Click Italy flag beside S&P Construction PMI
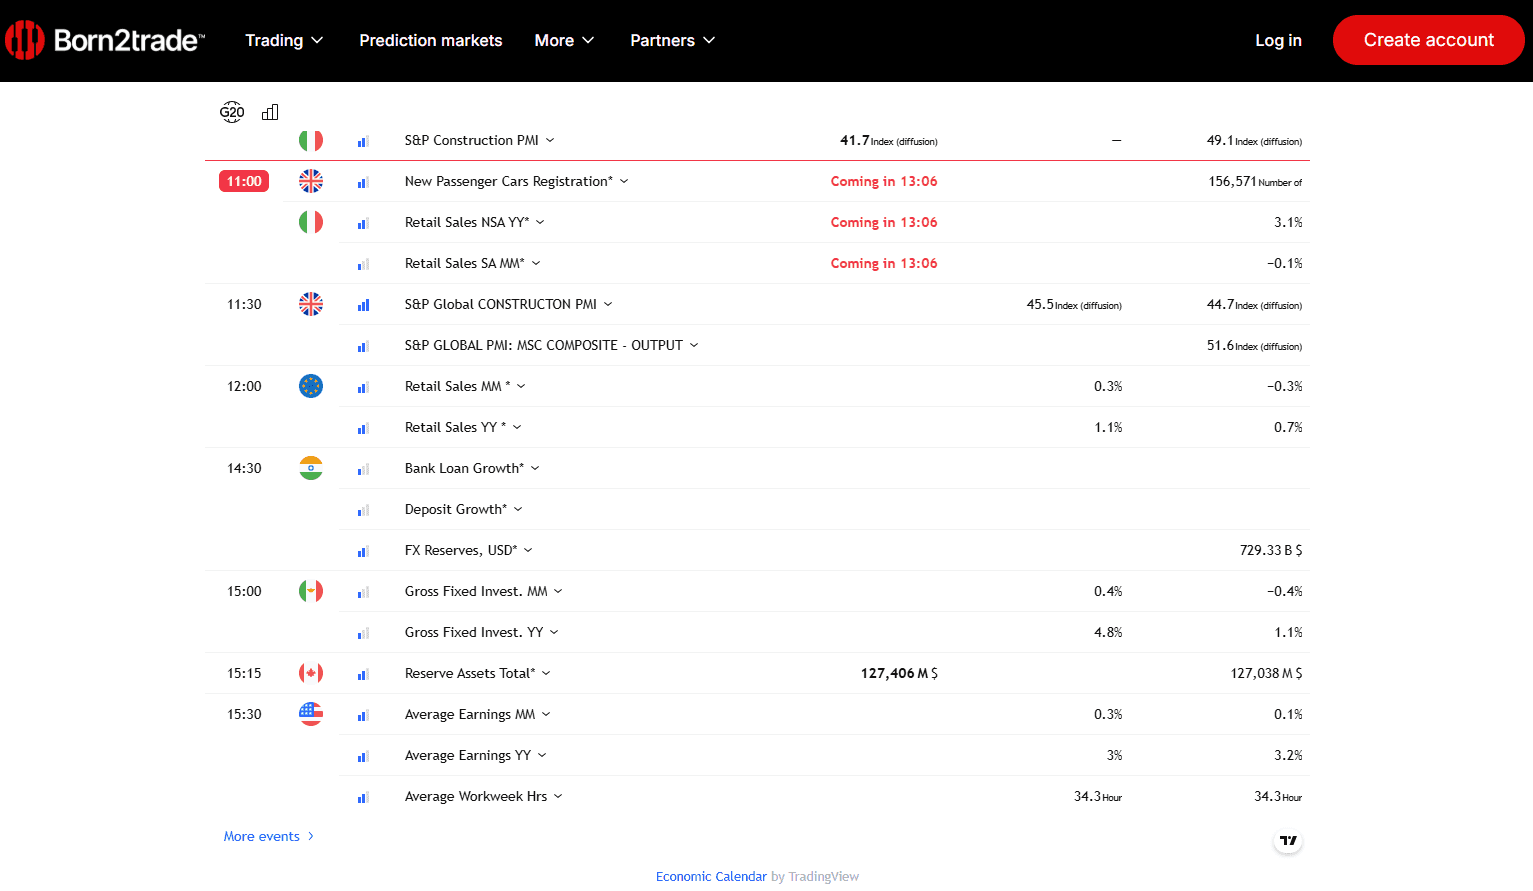1533x891 pixels. click(x=311, y=141)
